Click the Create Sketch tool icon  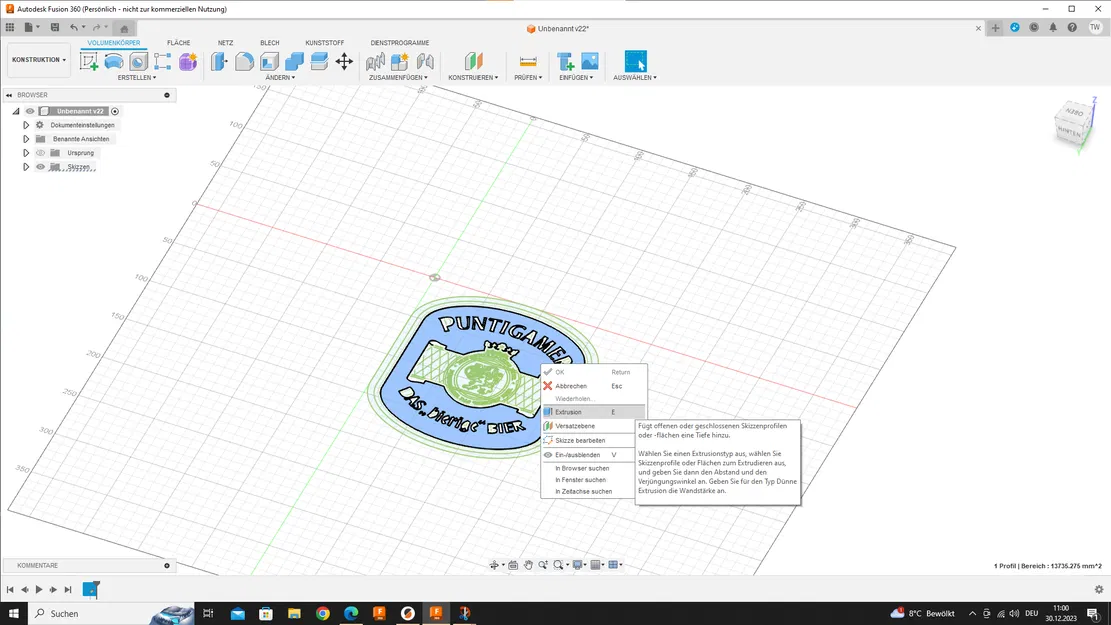pyautogui.click(x=89, y=62)
